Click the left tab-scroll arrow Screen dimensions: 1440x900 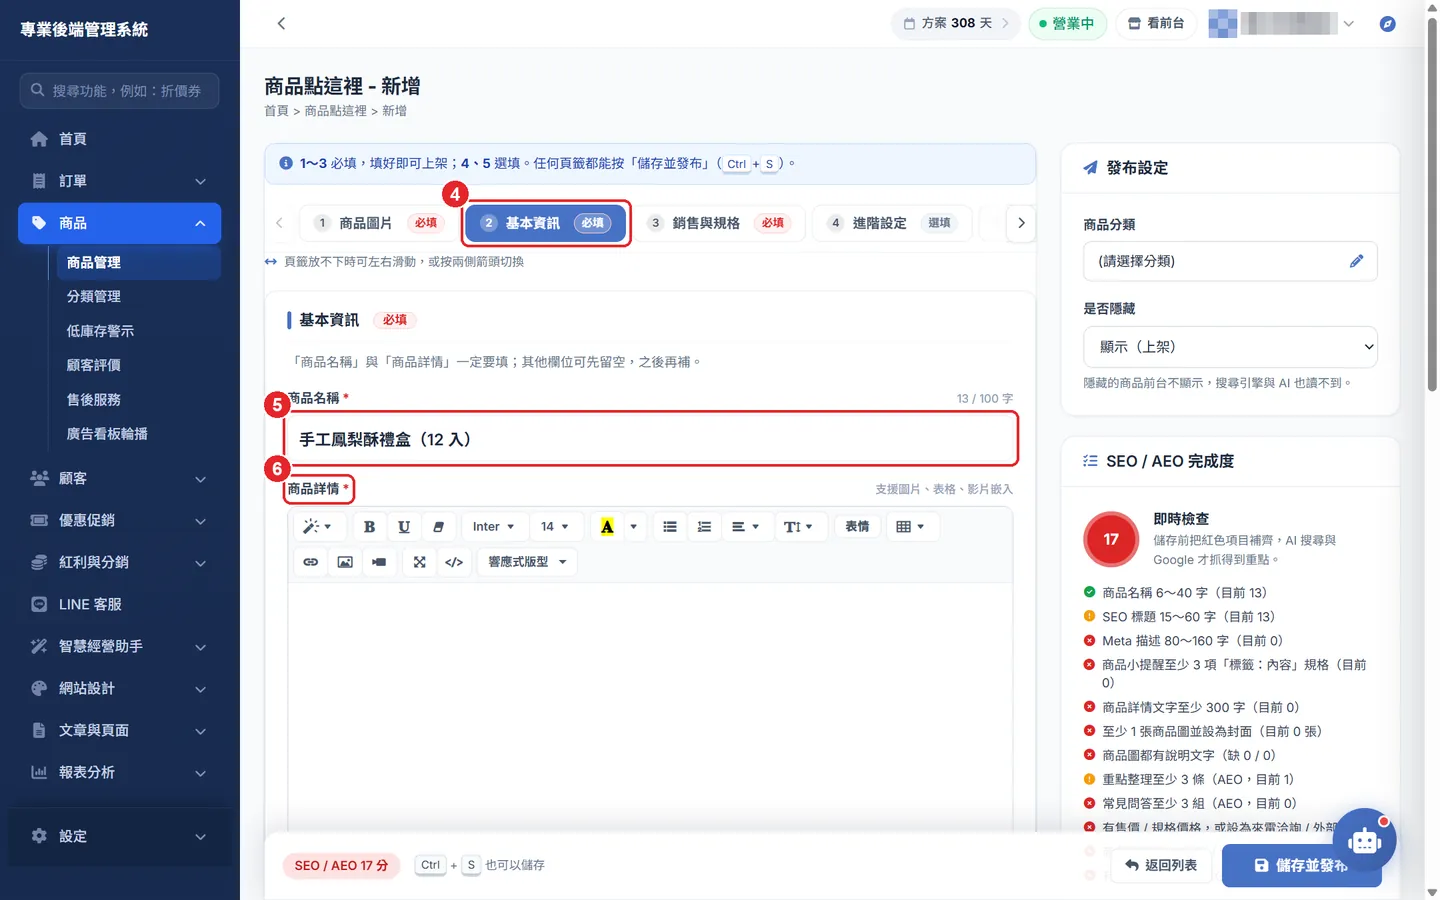(x=279, y=223)
